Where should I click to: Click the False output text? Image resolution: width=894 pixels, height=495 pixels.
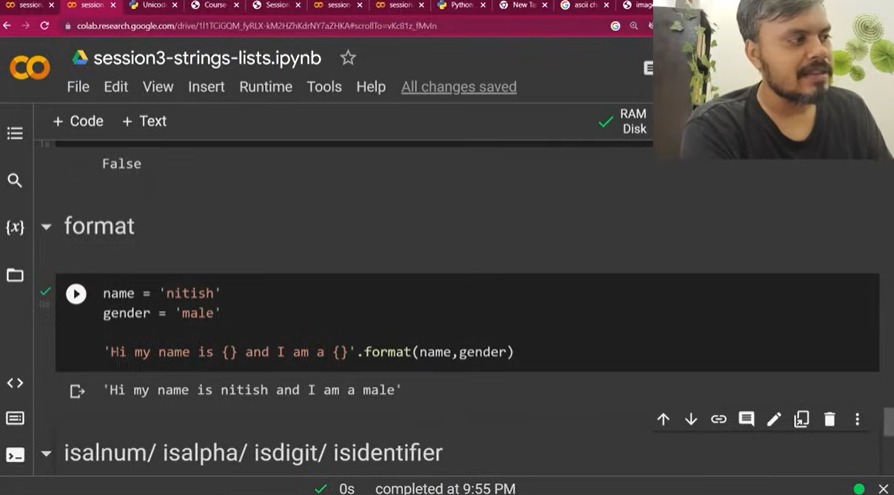(121, 164)
